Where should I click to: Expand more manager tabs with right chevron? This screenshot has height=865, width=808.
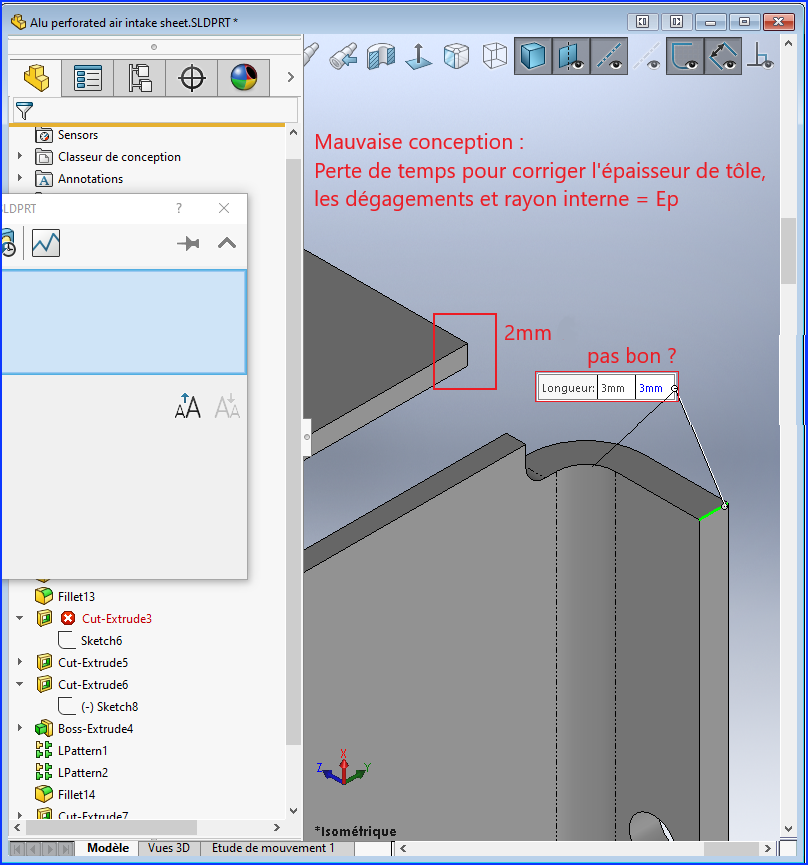coord(291,78)
